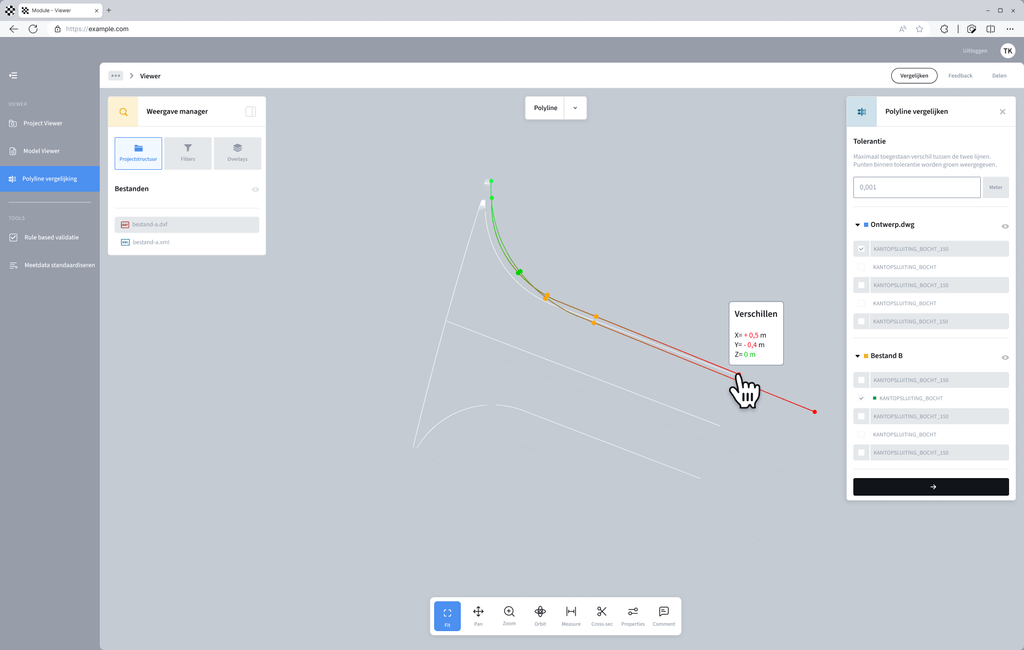Select the Orbit tool
The height and width of the screenshot is (650, 1024).
coord(540,616)
